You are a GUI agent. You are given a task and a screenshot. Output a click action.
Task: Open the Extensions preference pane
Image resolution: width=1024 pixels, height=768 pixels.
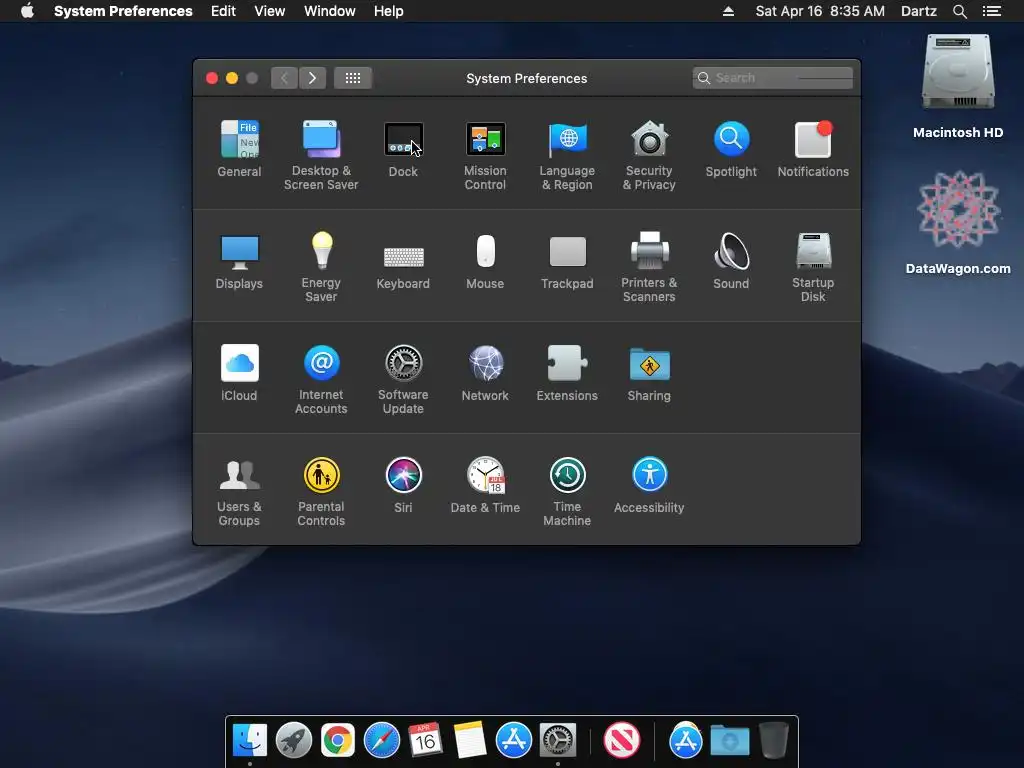coord(567,374)
